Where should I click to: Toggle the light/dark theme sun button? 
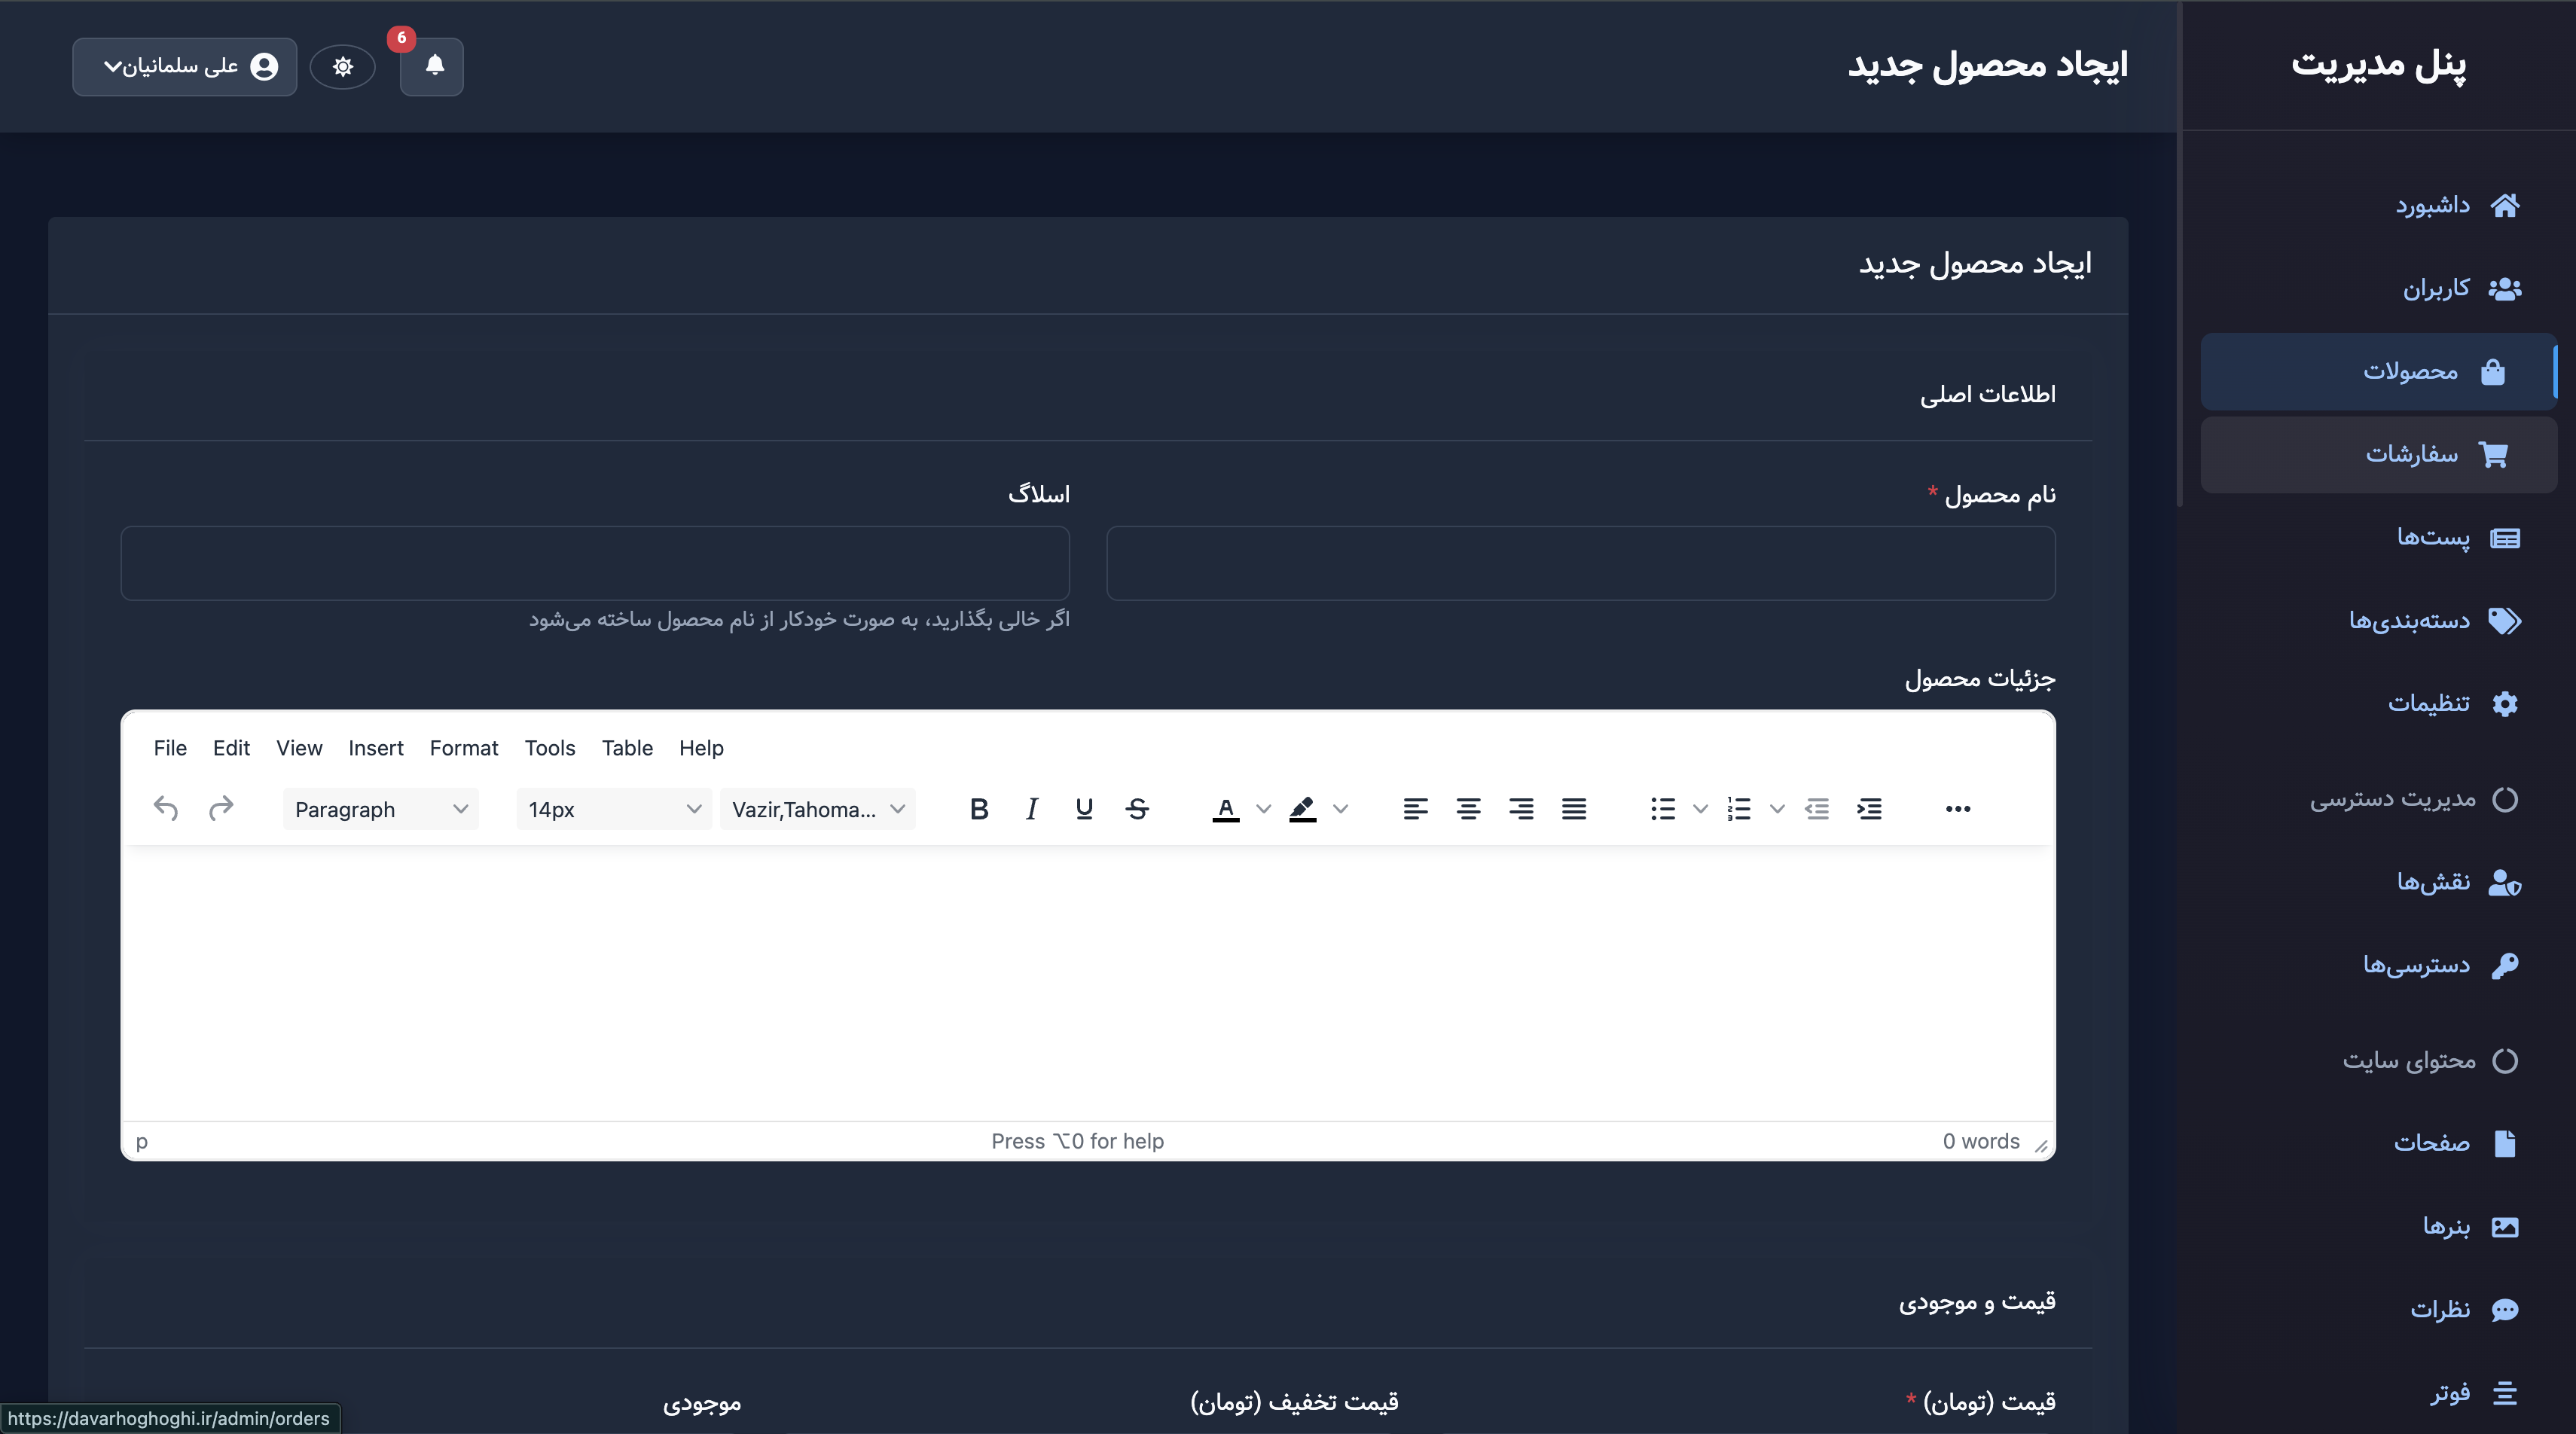(x=343, y=66)
